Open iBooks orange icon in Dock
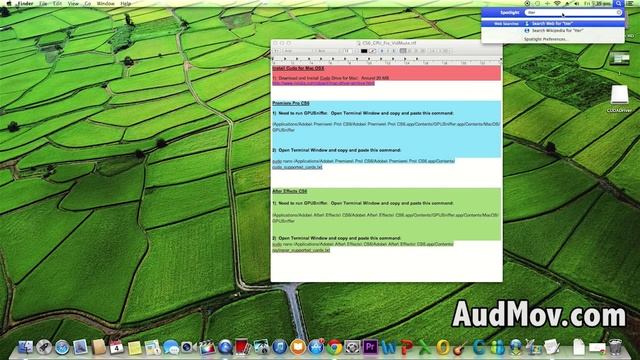Screen dimensions: 640x360 (298, 347)
